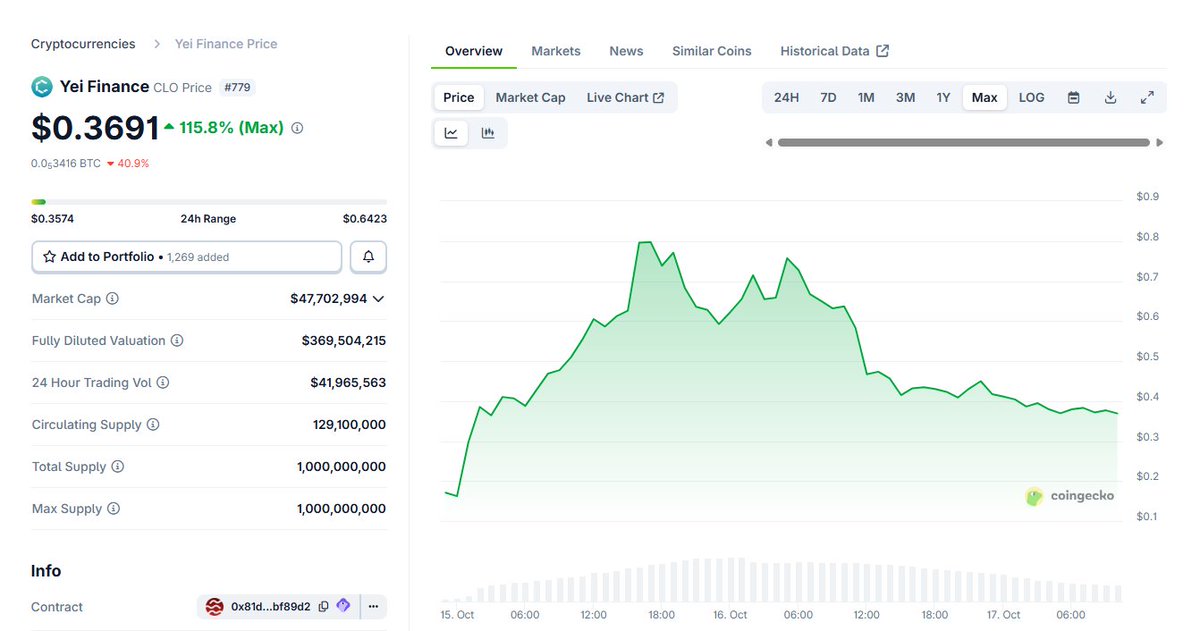The height and width of the screenshot is (631, 1200).
Task: Click the Add to Portfolio button
Action: [x=187, y=257]
